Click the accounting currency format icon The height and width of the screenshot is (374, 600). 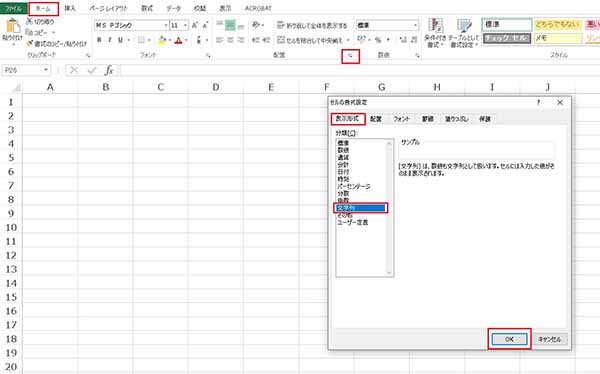361,40
